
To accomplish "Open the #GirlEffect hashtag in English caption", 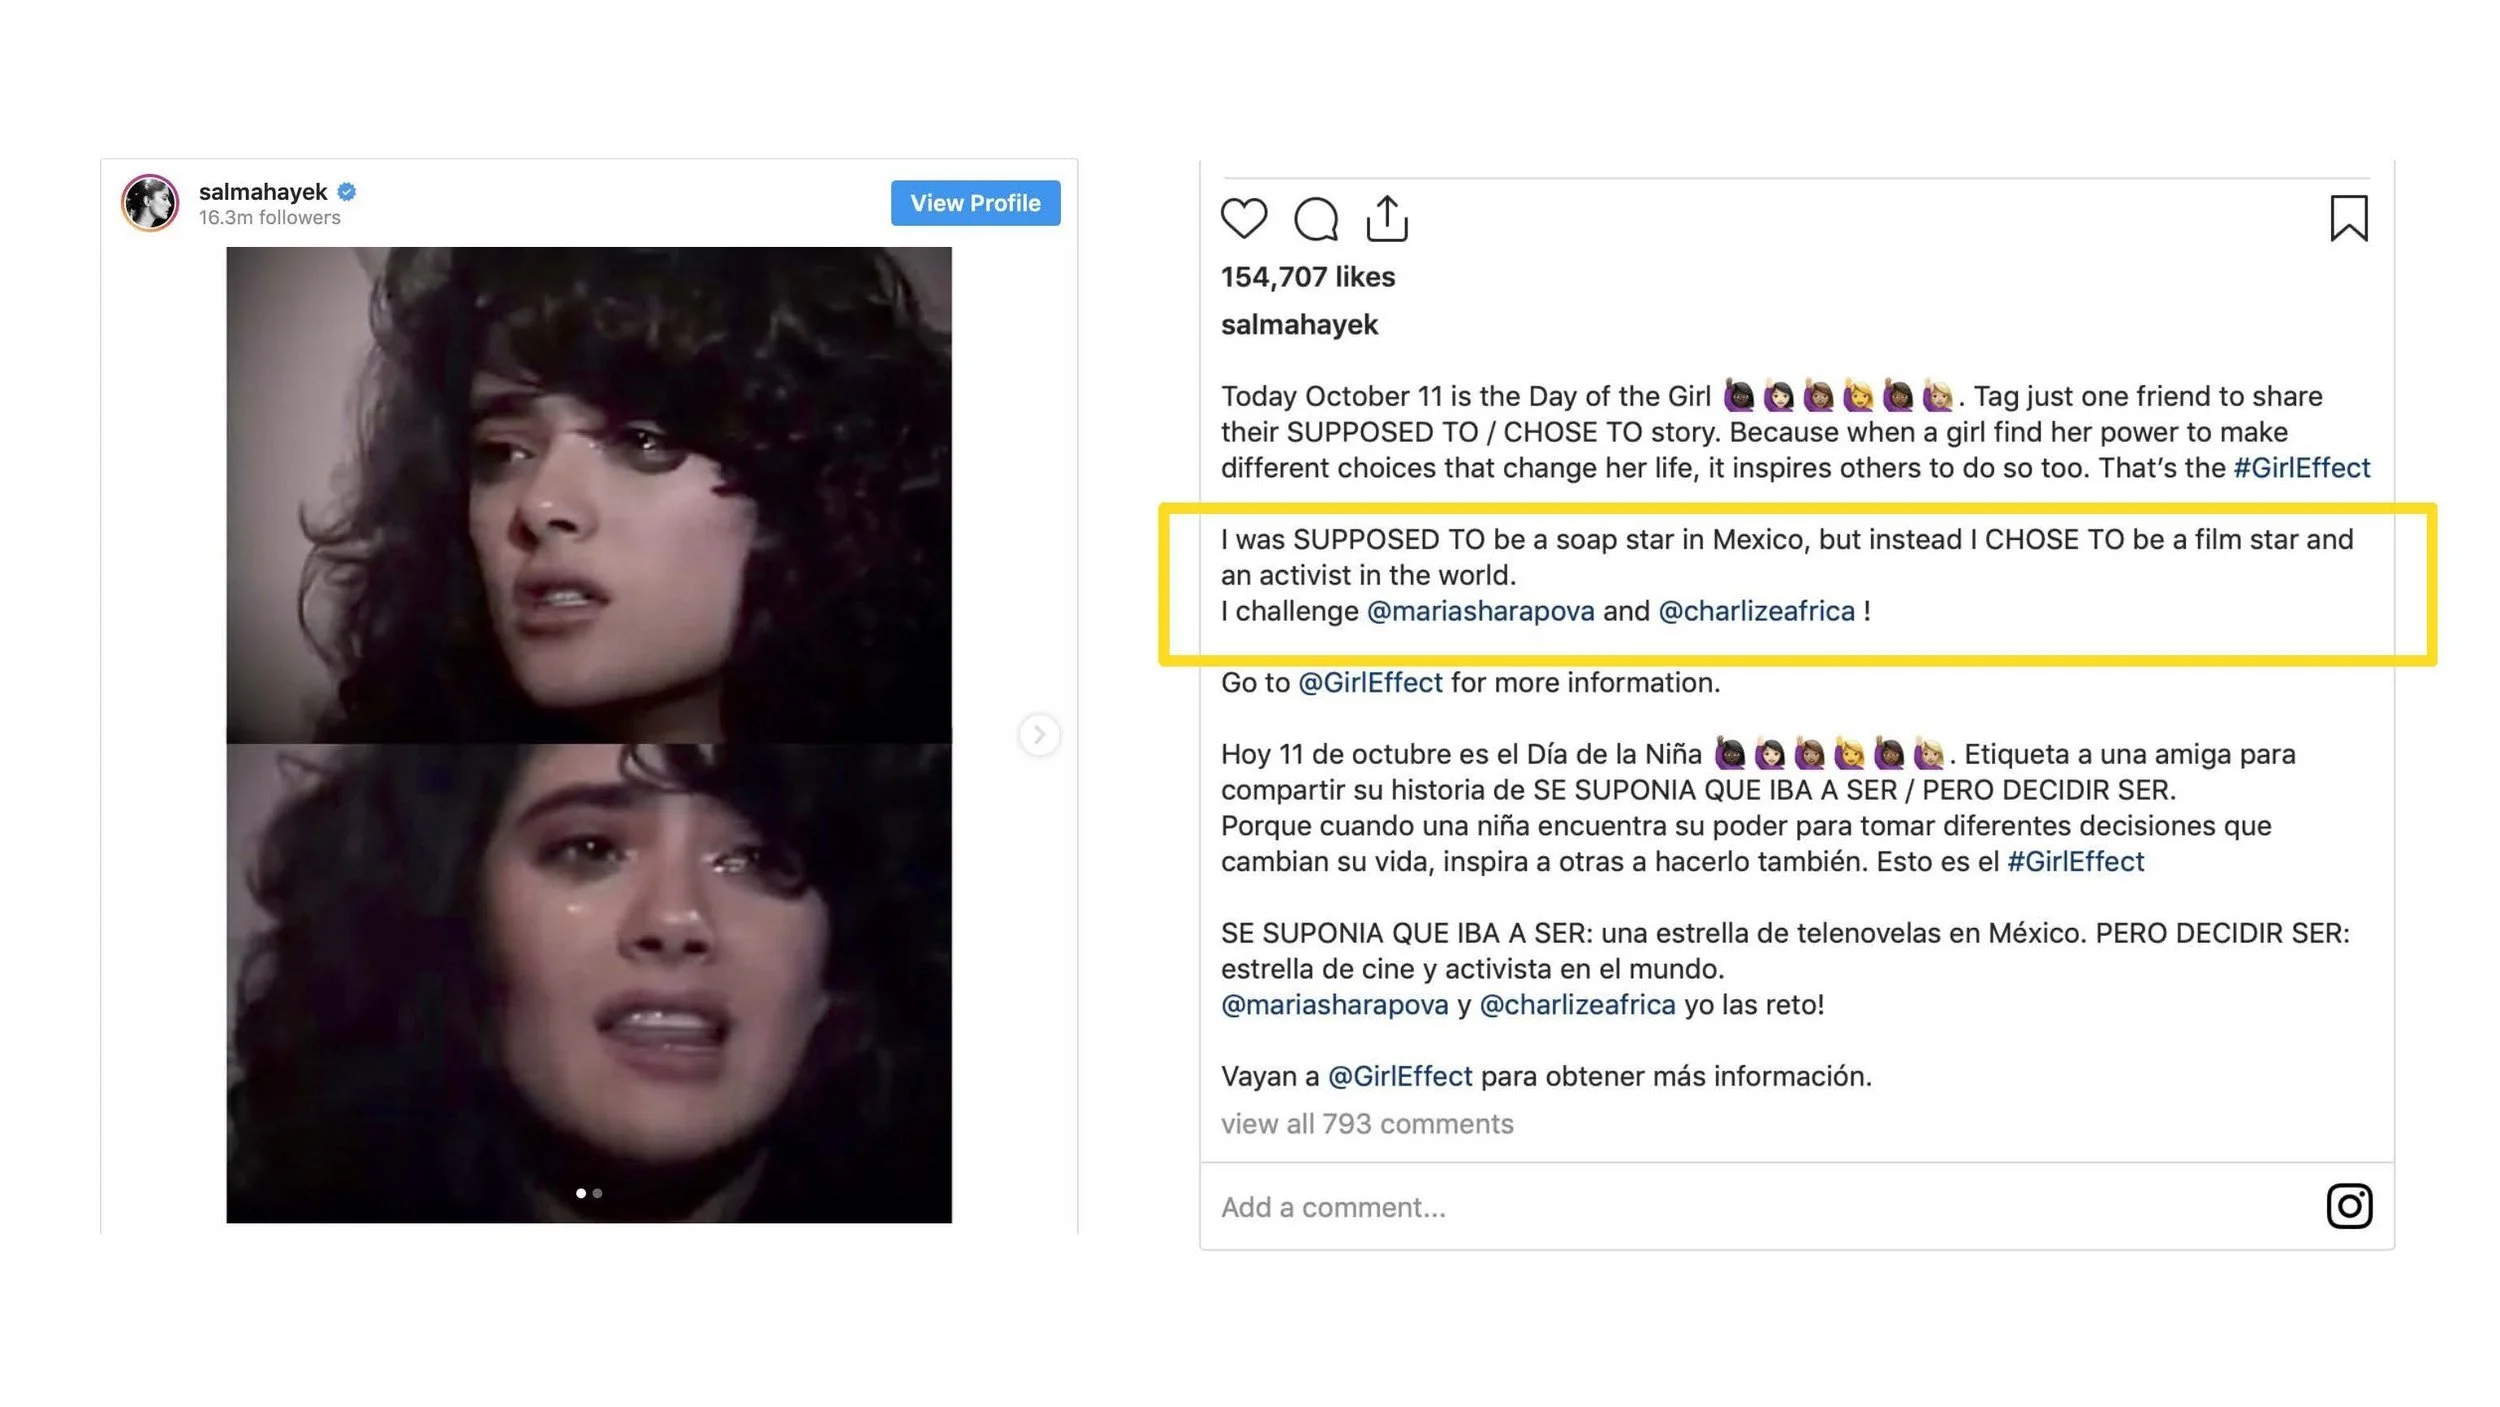I will coord(2301,468).
